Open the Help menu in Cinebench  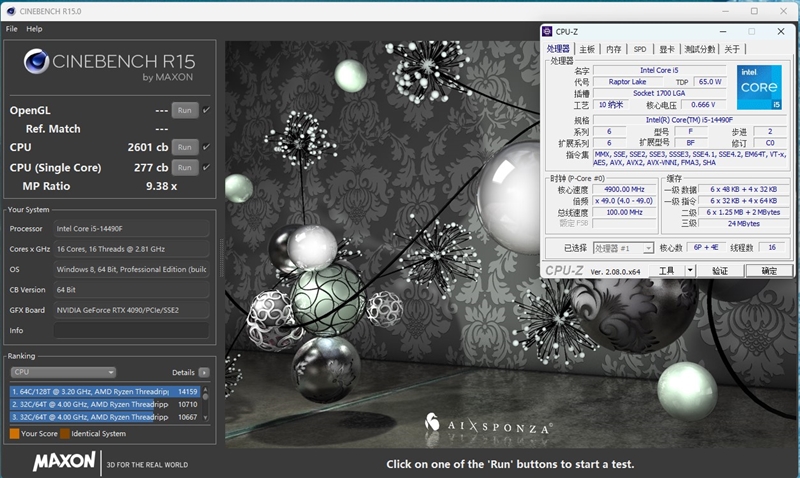click(x=34, y=29)
